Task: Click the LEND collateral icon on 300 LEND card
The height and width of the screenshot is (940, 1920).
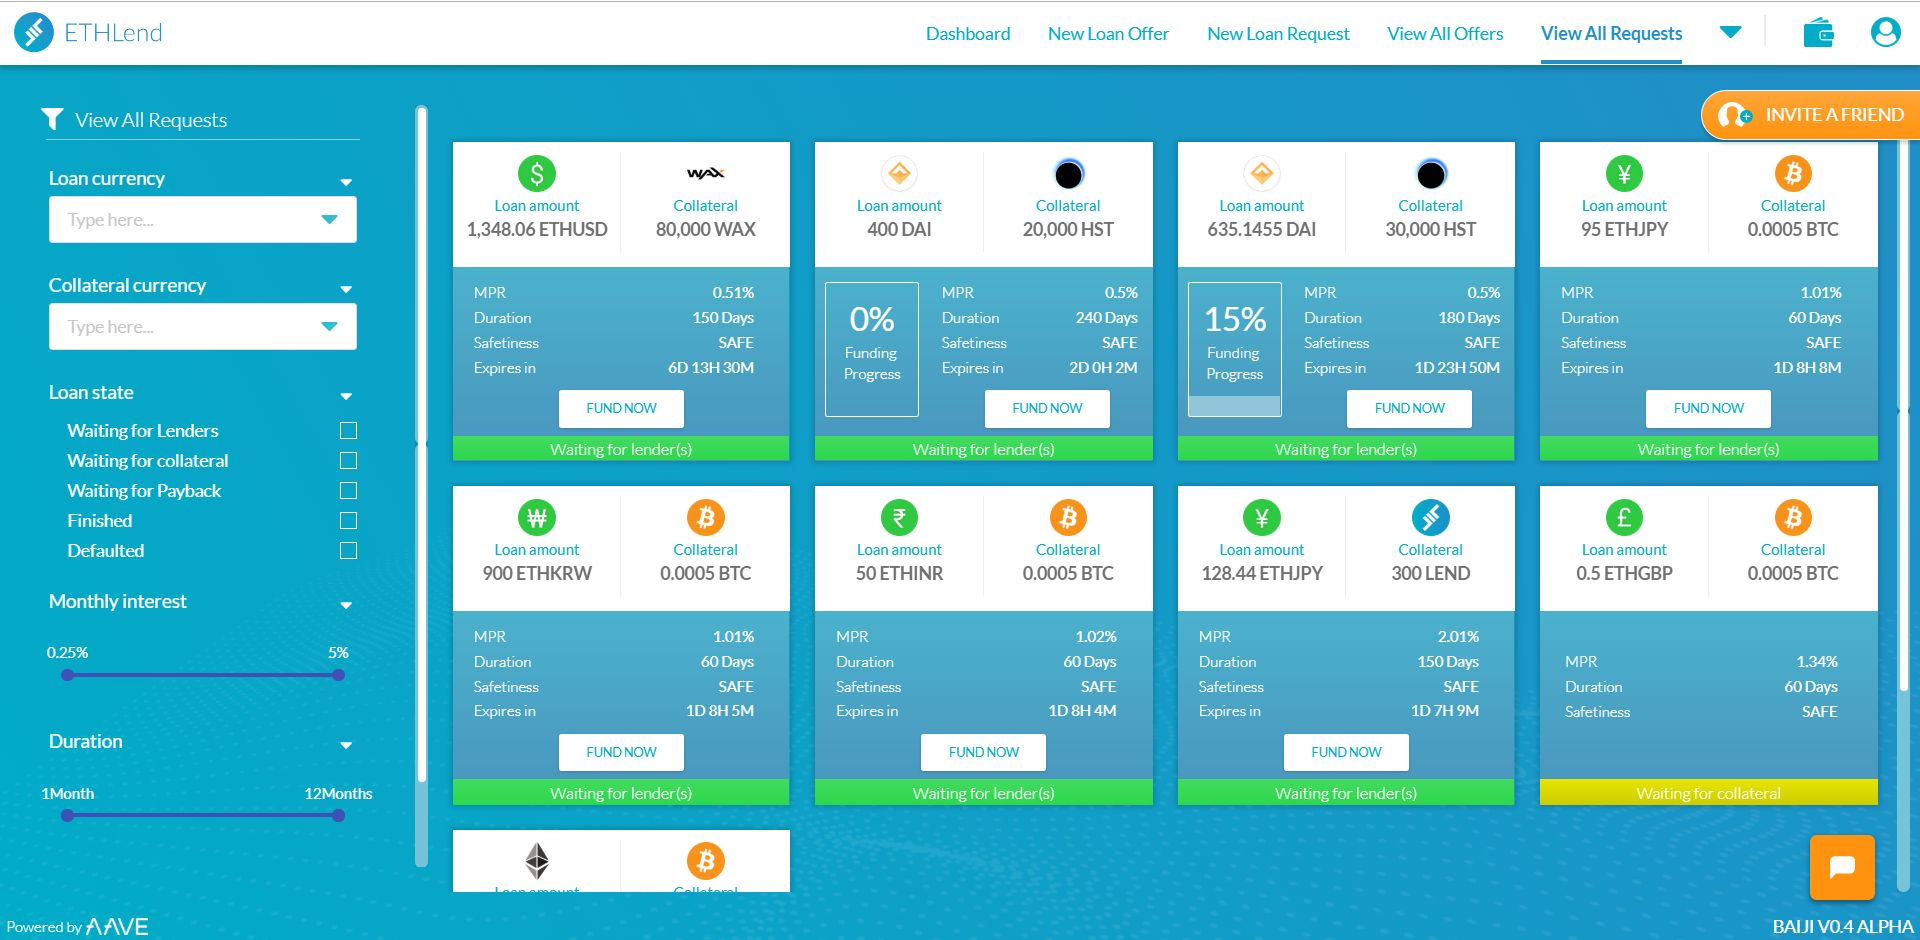Action: 1431,518
